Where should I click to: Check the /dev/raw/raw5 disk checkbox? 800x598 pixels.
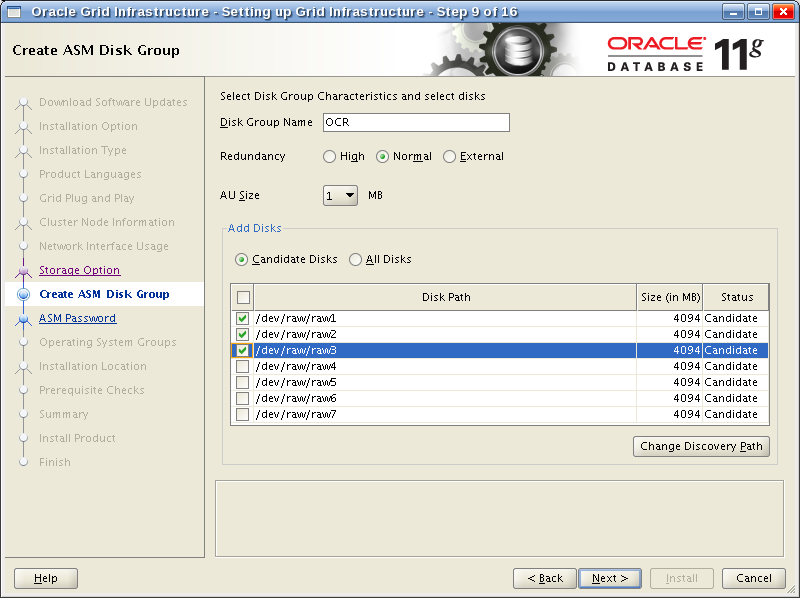(242, 382)
